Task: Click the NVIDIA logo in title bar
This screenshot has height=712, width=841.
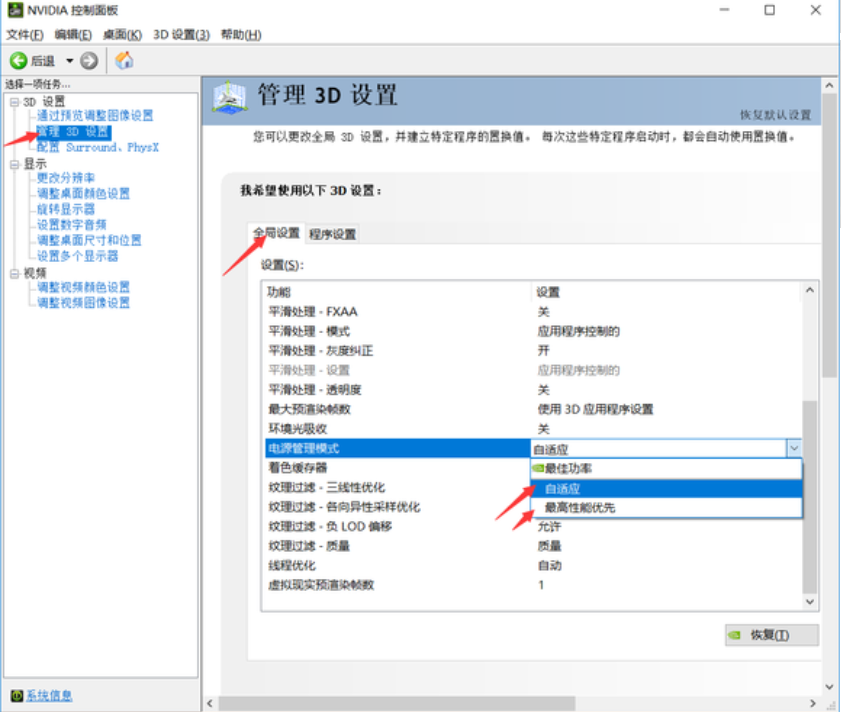Action: pos(12,11)
